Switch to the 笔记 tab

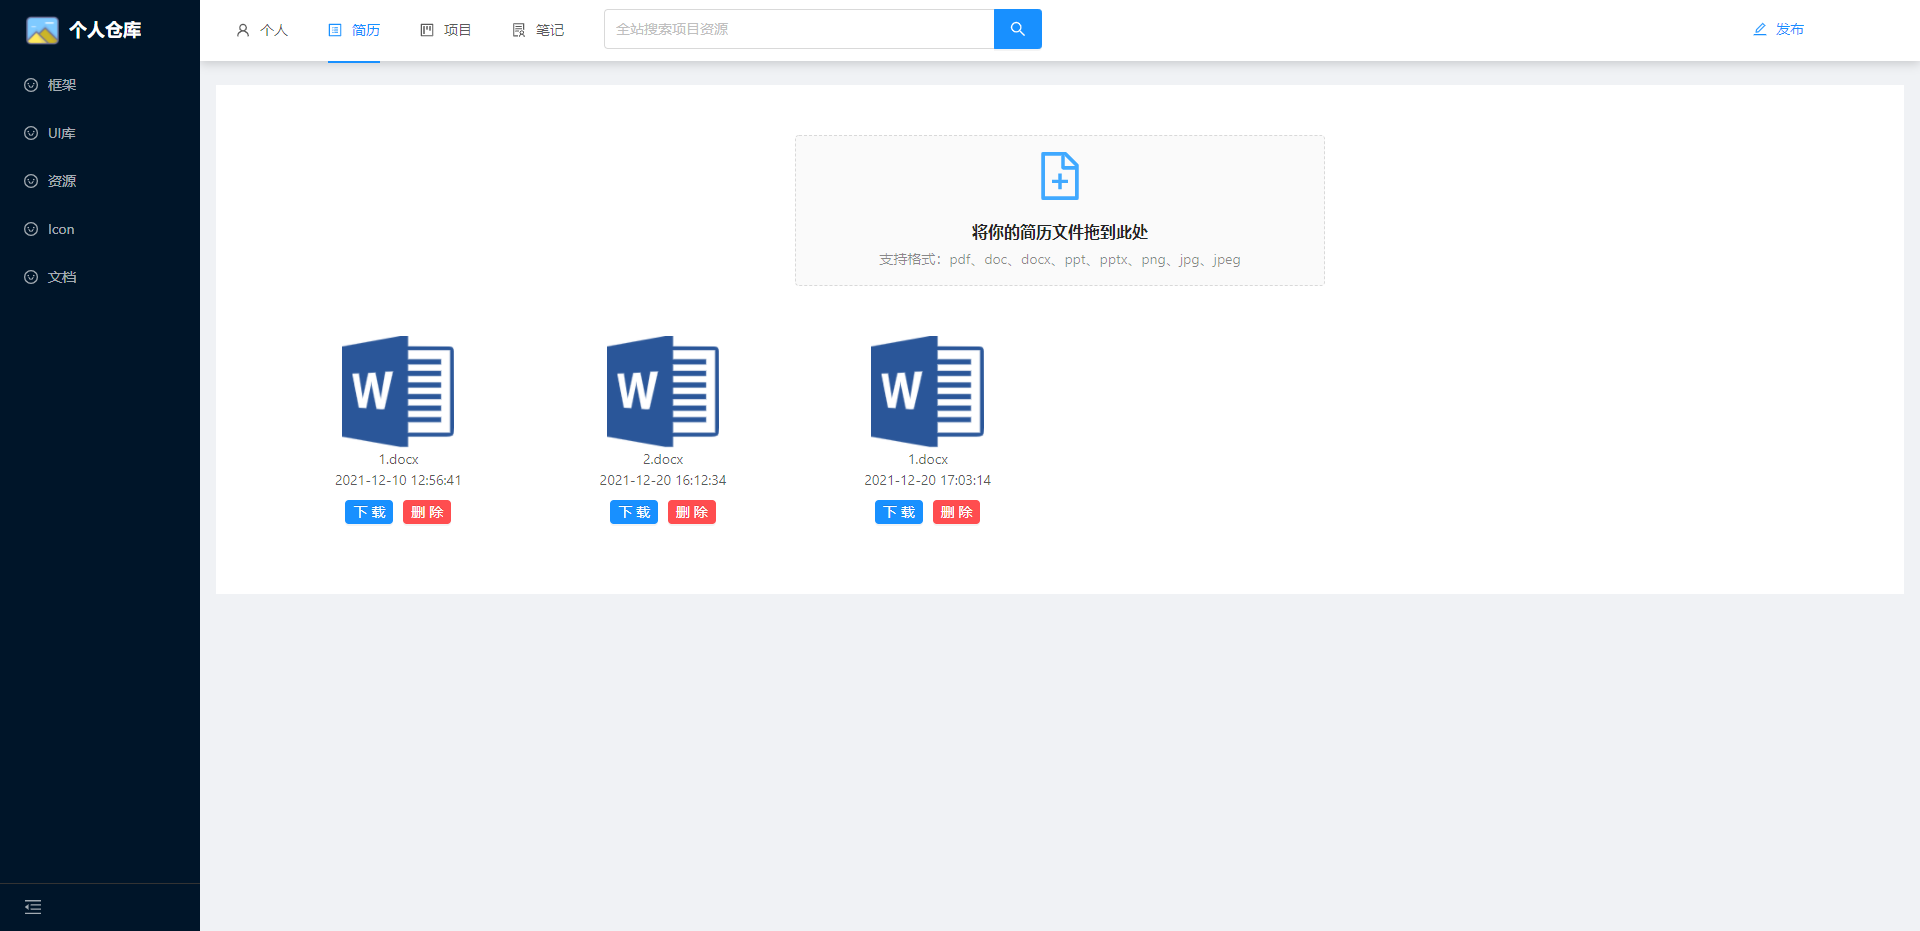tap(537, 30)
